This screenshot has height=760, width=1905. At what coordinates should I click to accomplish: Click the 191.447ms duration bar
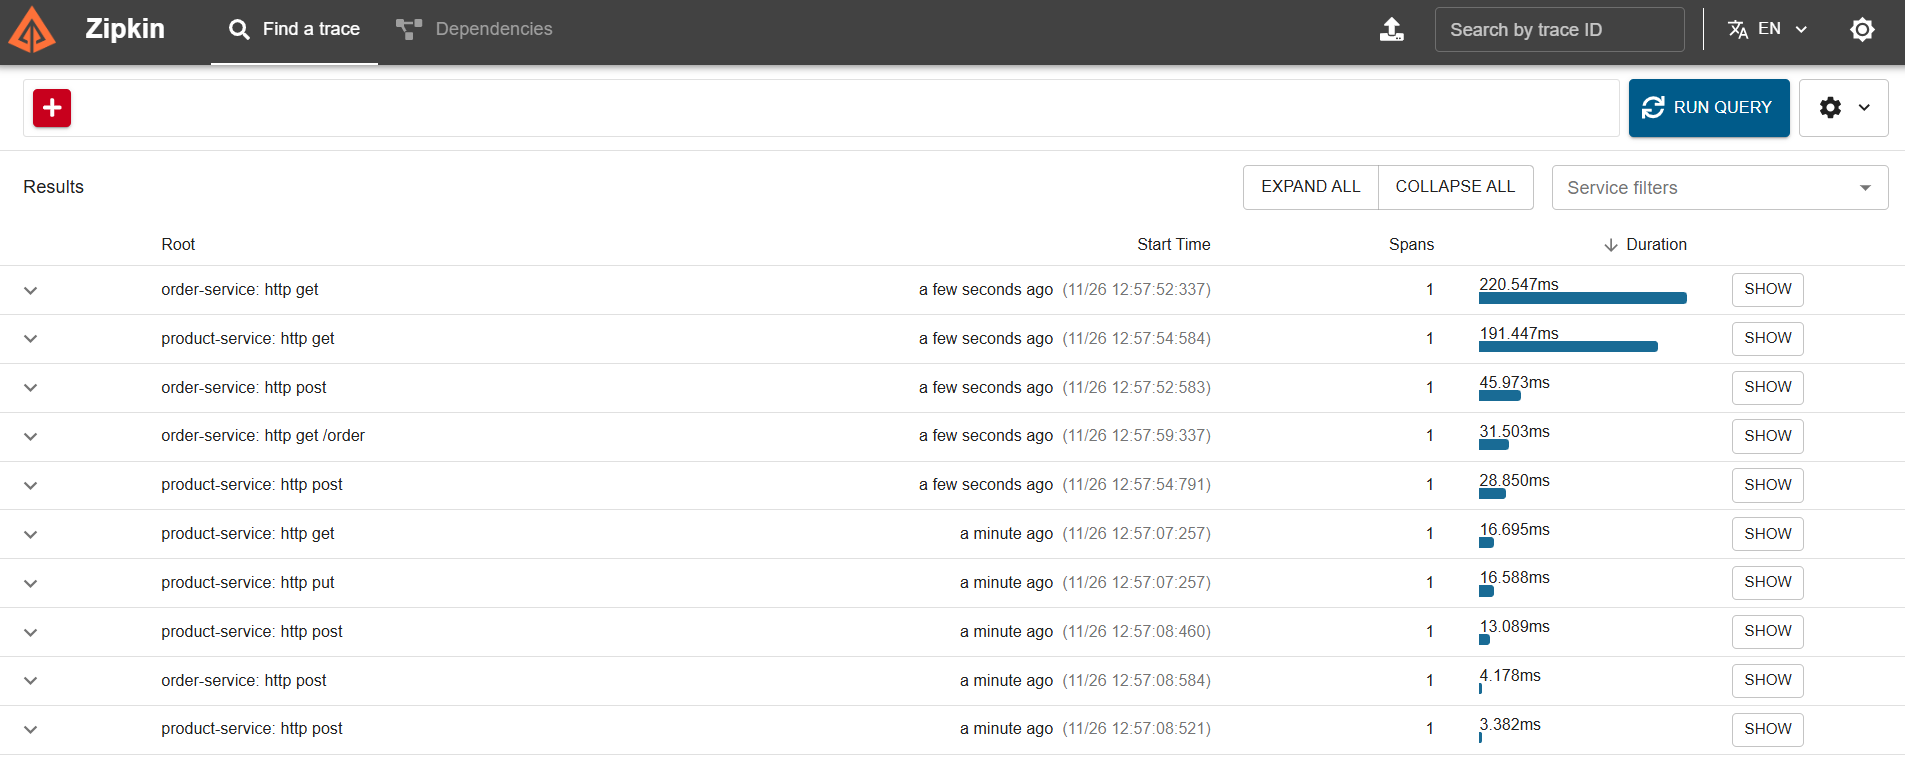coord(1568,347)
